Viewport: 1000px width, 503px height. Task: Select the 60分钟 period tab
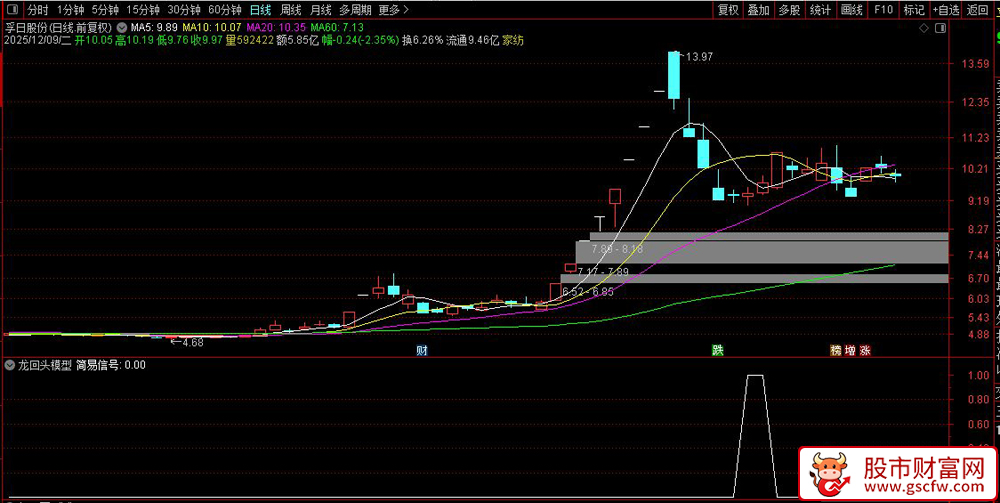click(225, 10)
